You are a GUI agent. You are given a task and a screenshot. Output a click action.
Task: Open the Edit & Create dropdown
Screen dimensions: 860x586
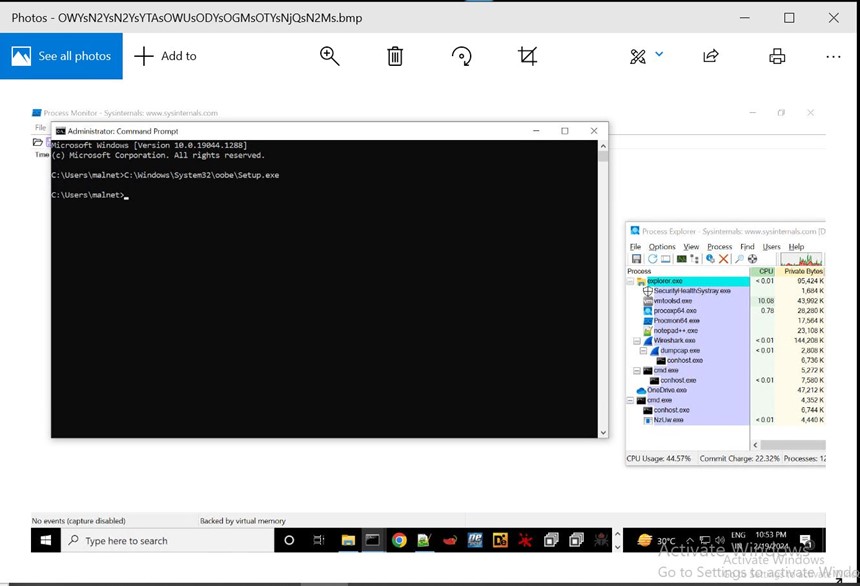[x=646, y=56]
